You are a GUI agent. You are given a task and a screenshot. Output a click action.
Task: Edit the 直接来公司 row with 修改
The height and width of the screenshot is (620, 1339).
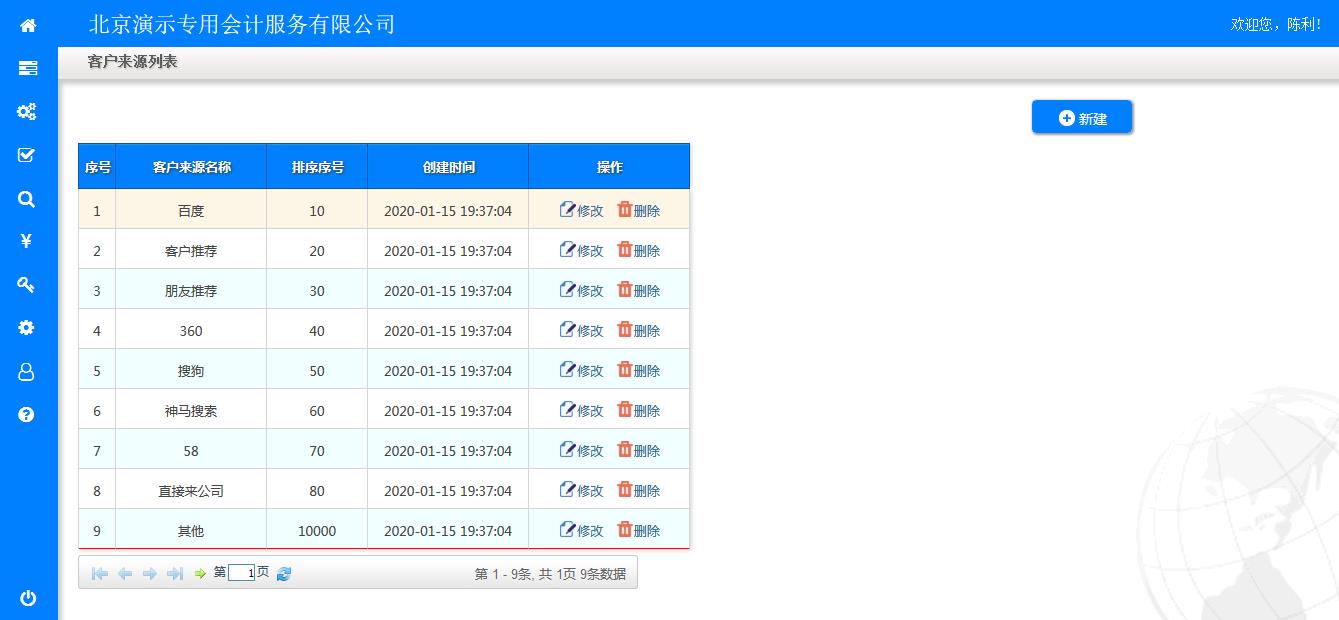(581, 490)
